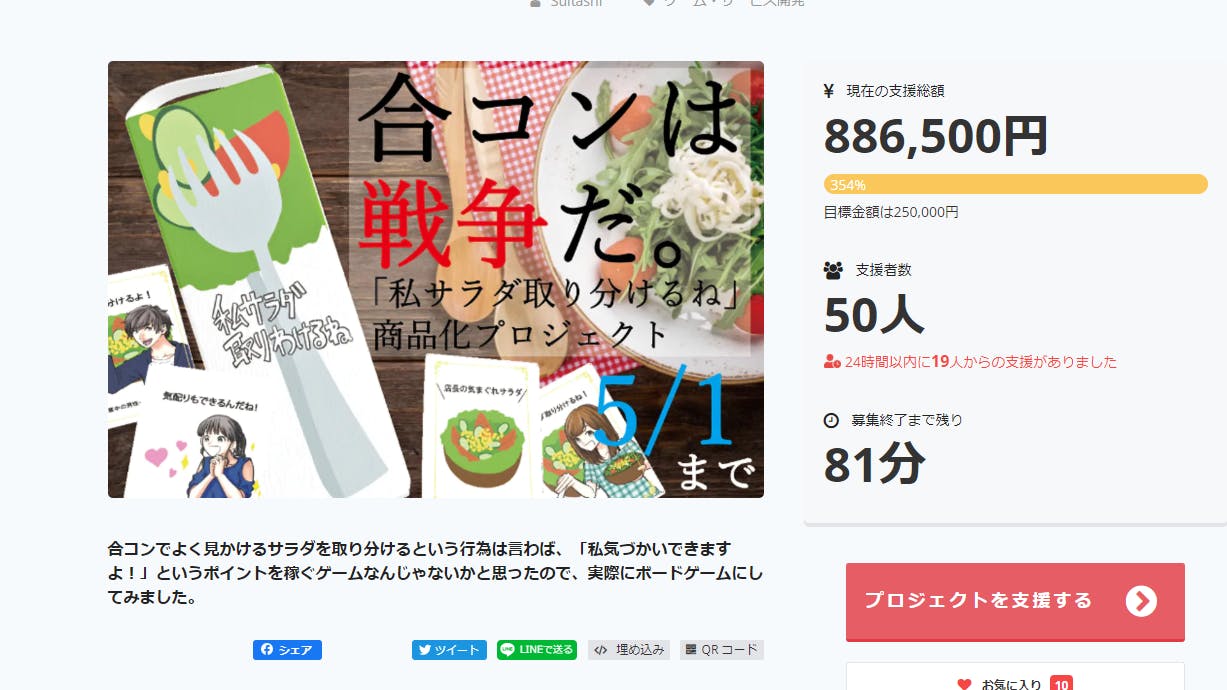Click the Twitter tweet button
The height and width of the screenshot is (690, 1227).
[449, 650]
